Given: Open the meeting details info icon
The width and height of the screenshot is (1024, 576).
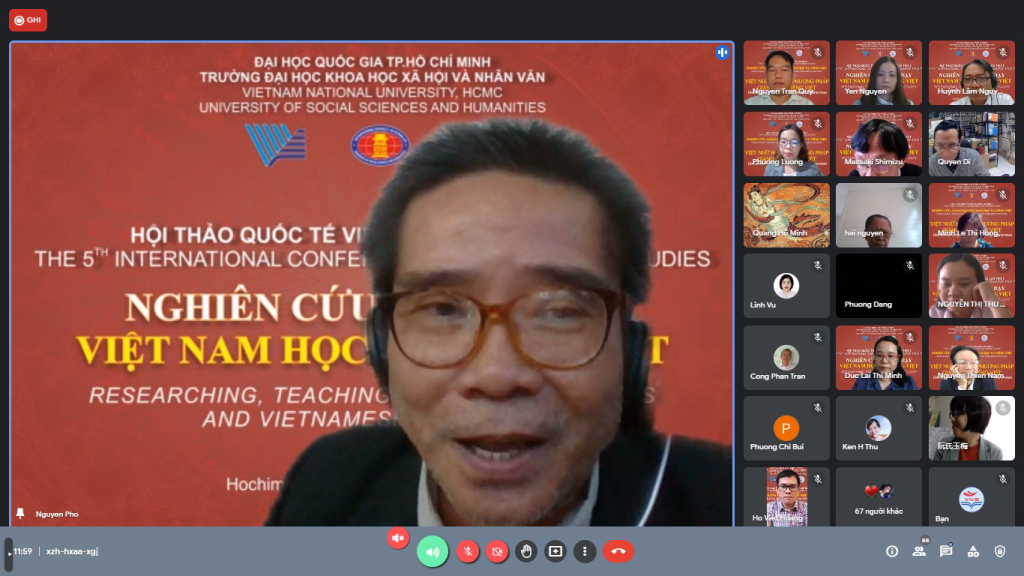Looking at the screenshot, I should (x=892, y=552).
